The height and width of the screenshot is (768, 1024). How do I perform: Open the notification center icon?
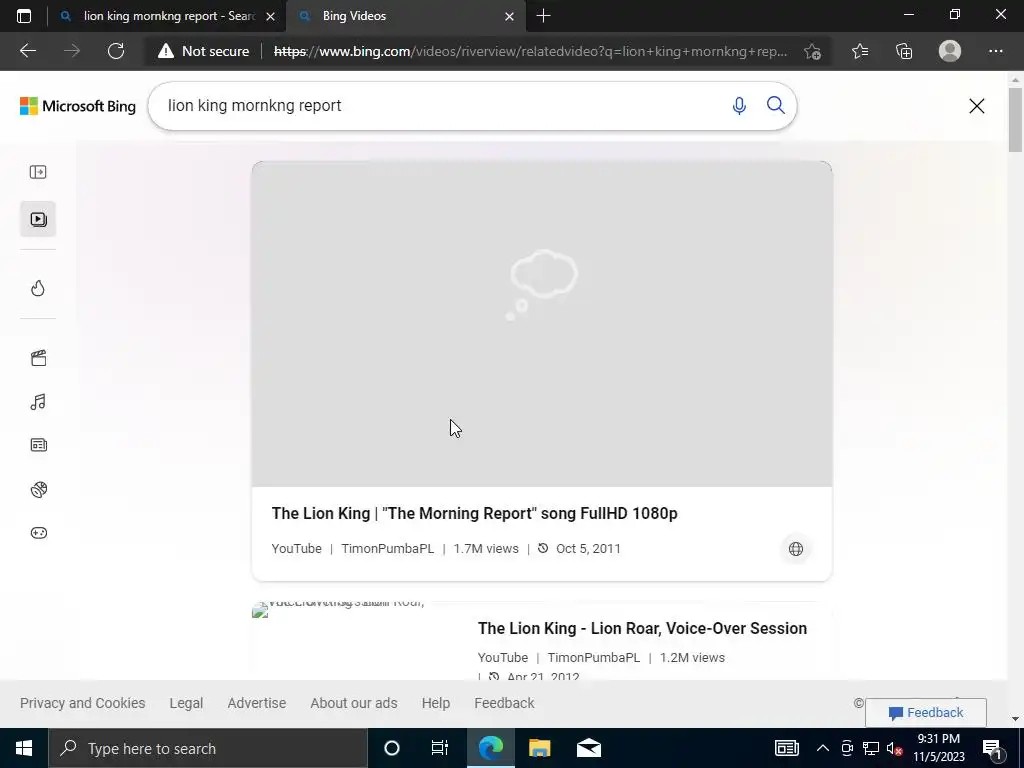[992, 748]
